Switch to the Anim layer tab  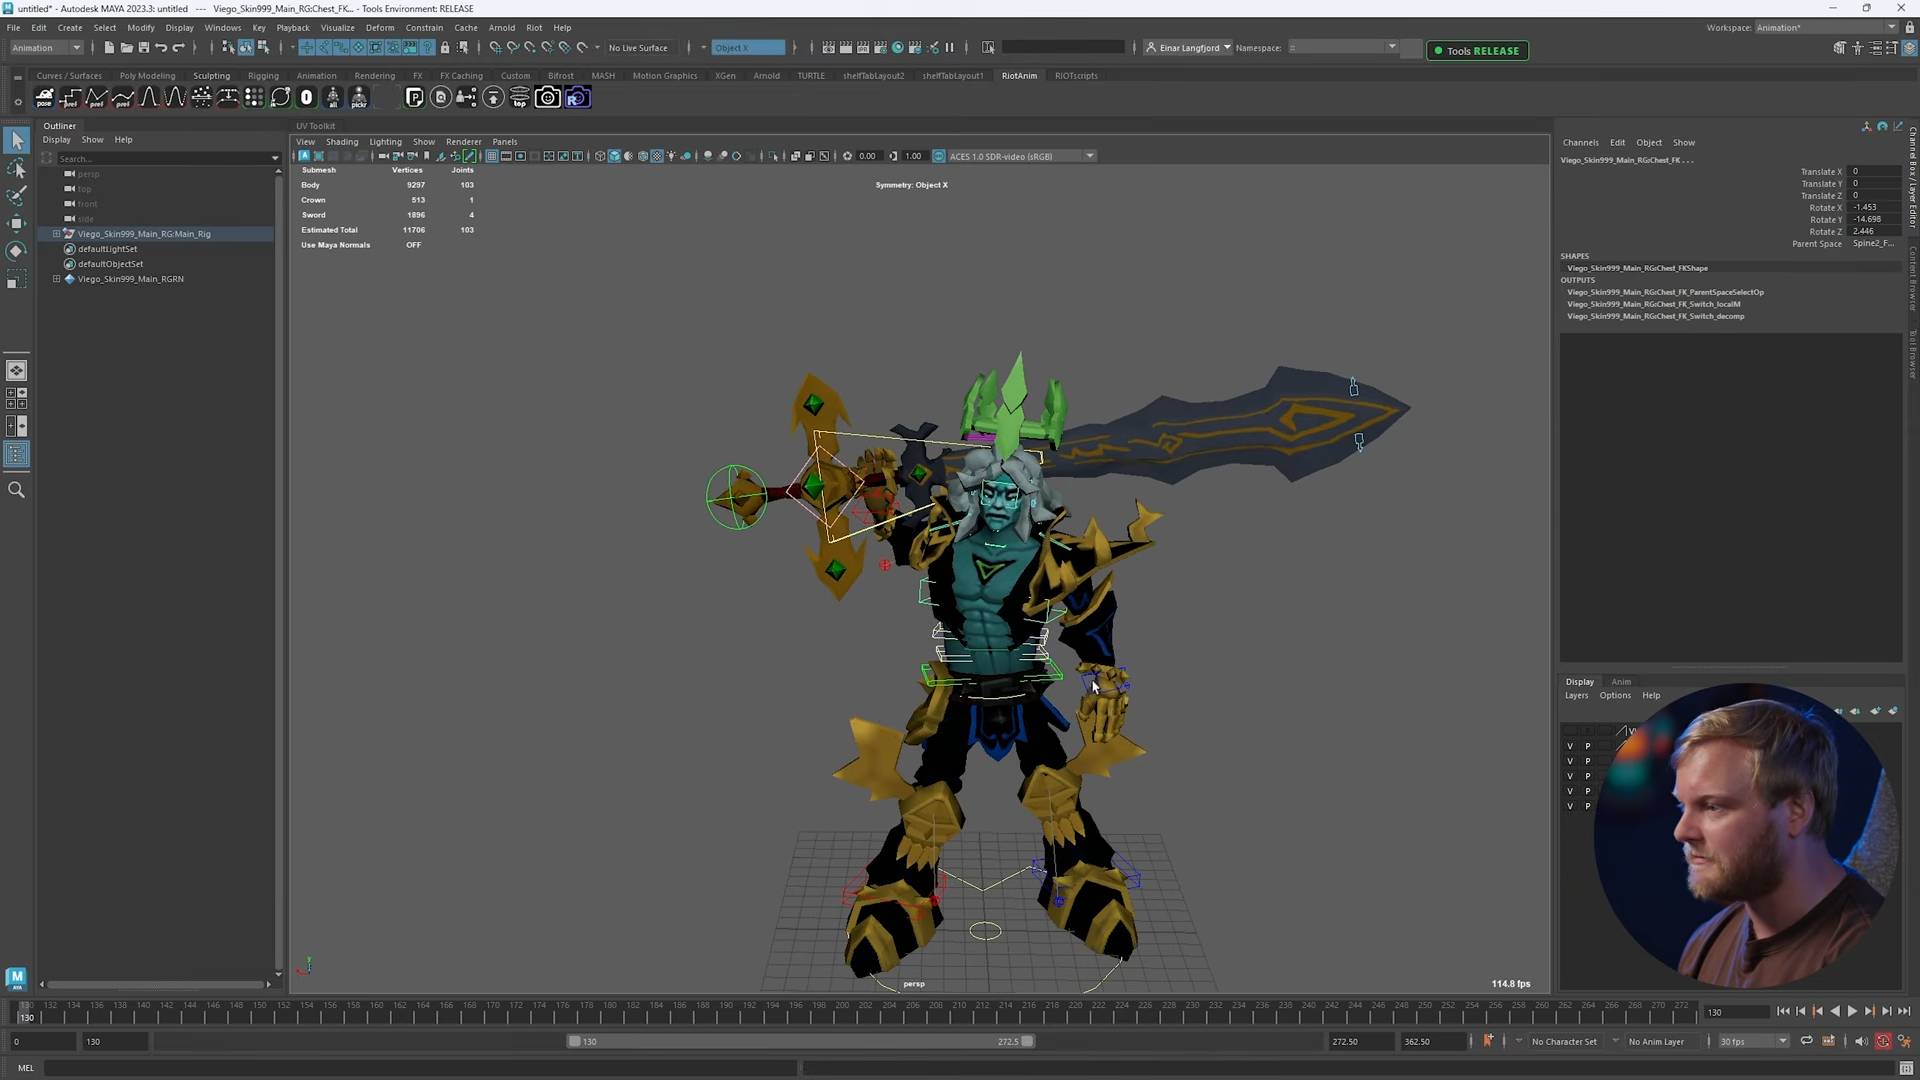coord(1621,682)
